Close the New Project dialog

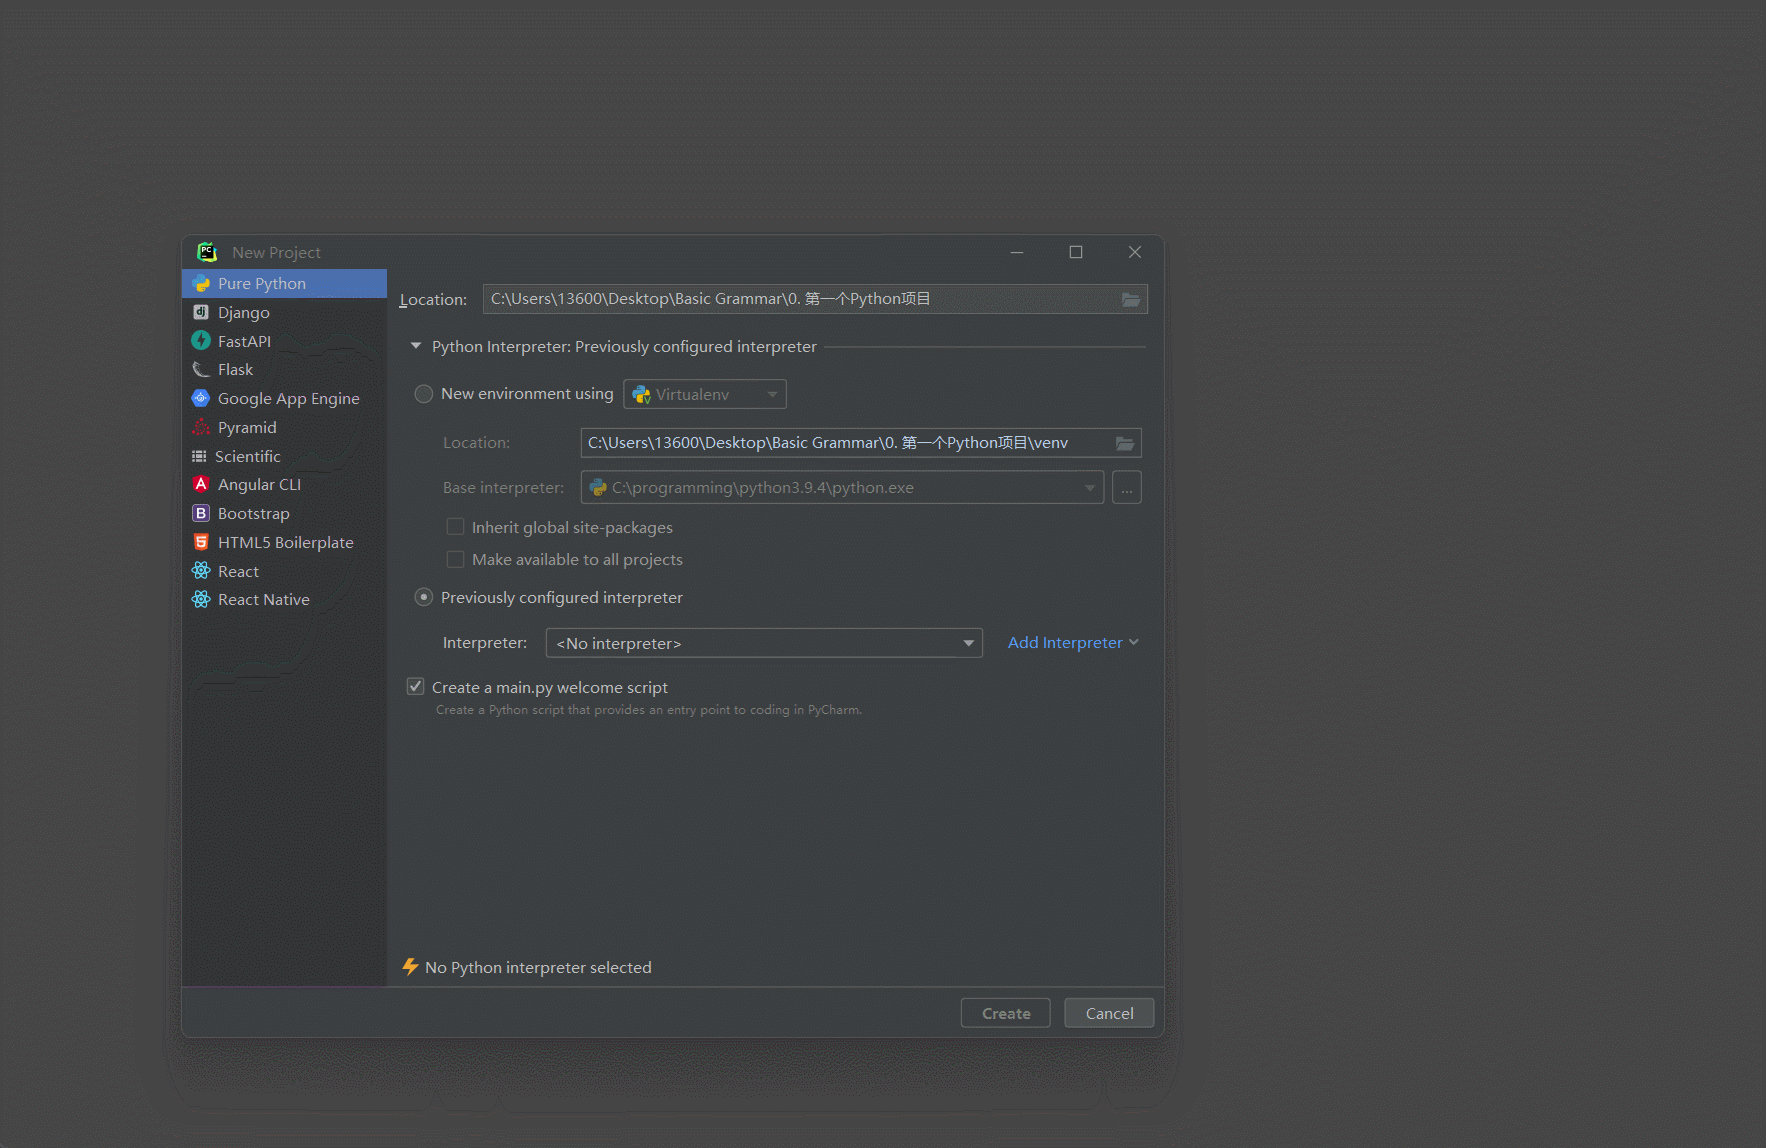pyautogui.click(x=1135, y=252)
